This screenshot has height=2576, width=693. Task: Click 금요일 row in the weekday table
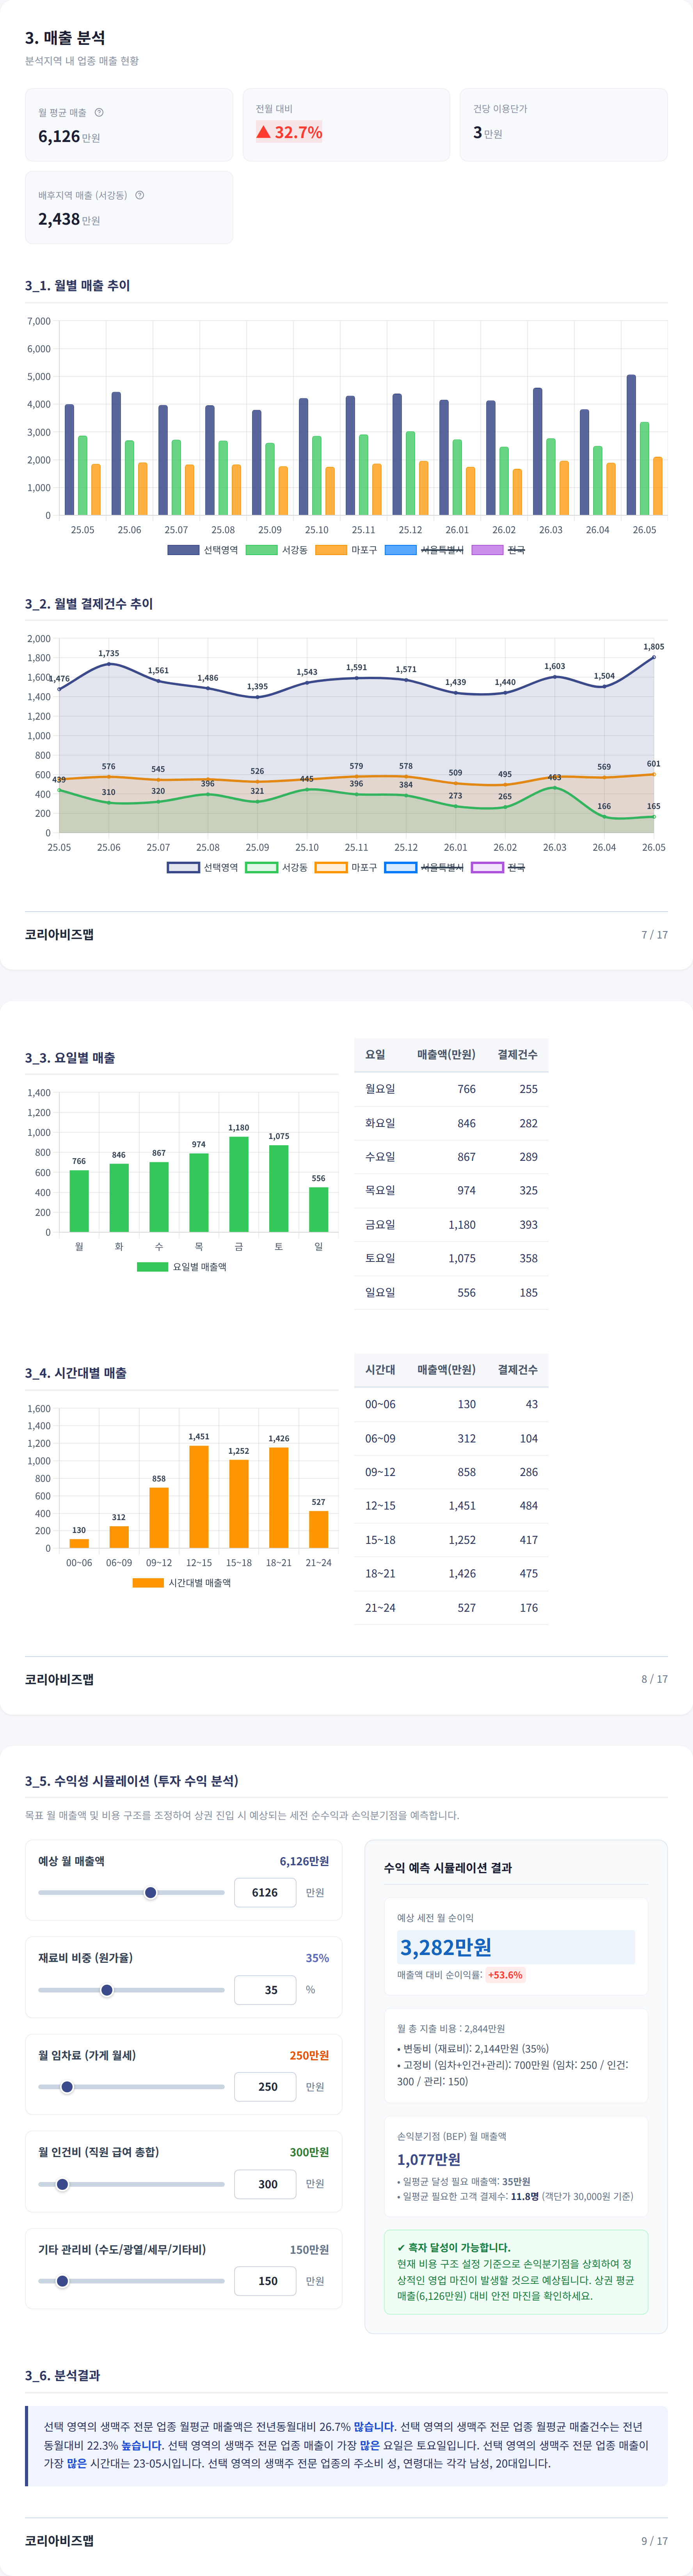coord(451,1224)
